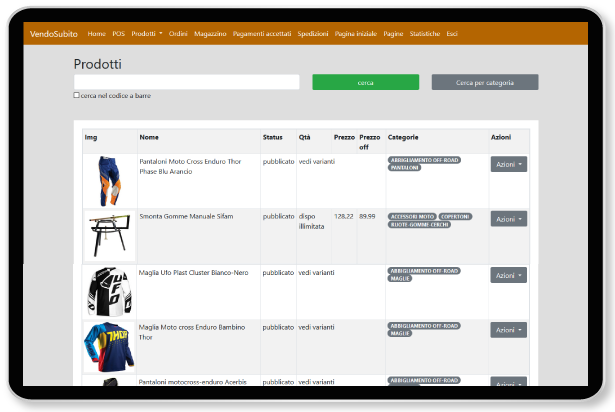Image resolution: width=615 pixels, height=412 pixels.
Task: Click product name Pantaloni motocross-enduro Acerbis
Action: 193,381
